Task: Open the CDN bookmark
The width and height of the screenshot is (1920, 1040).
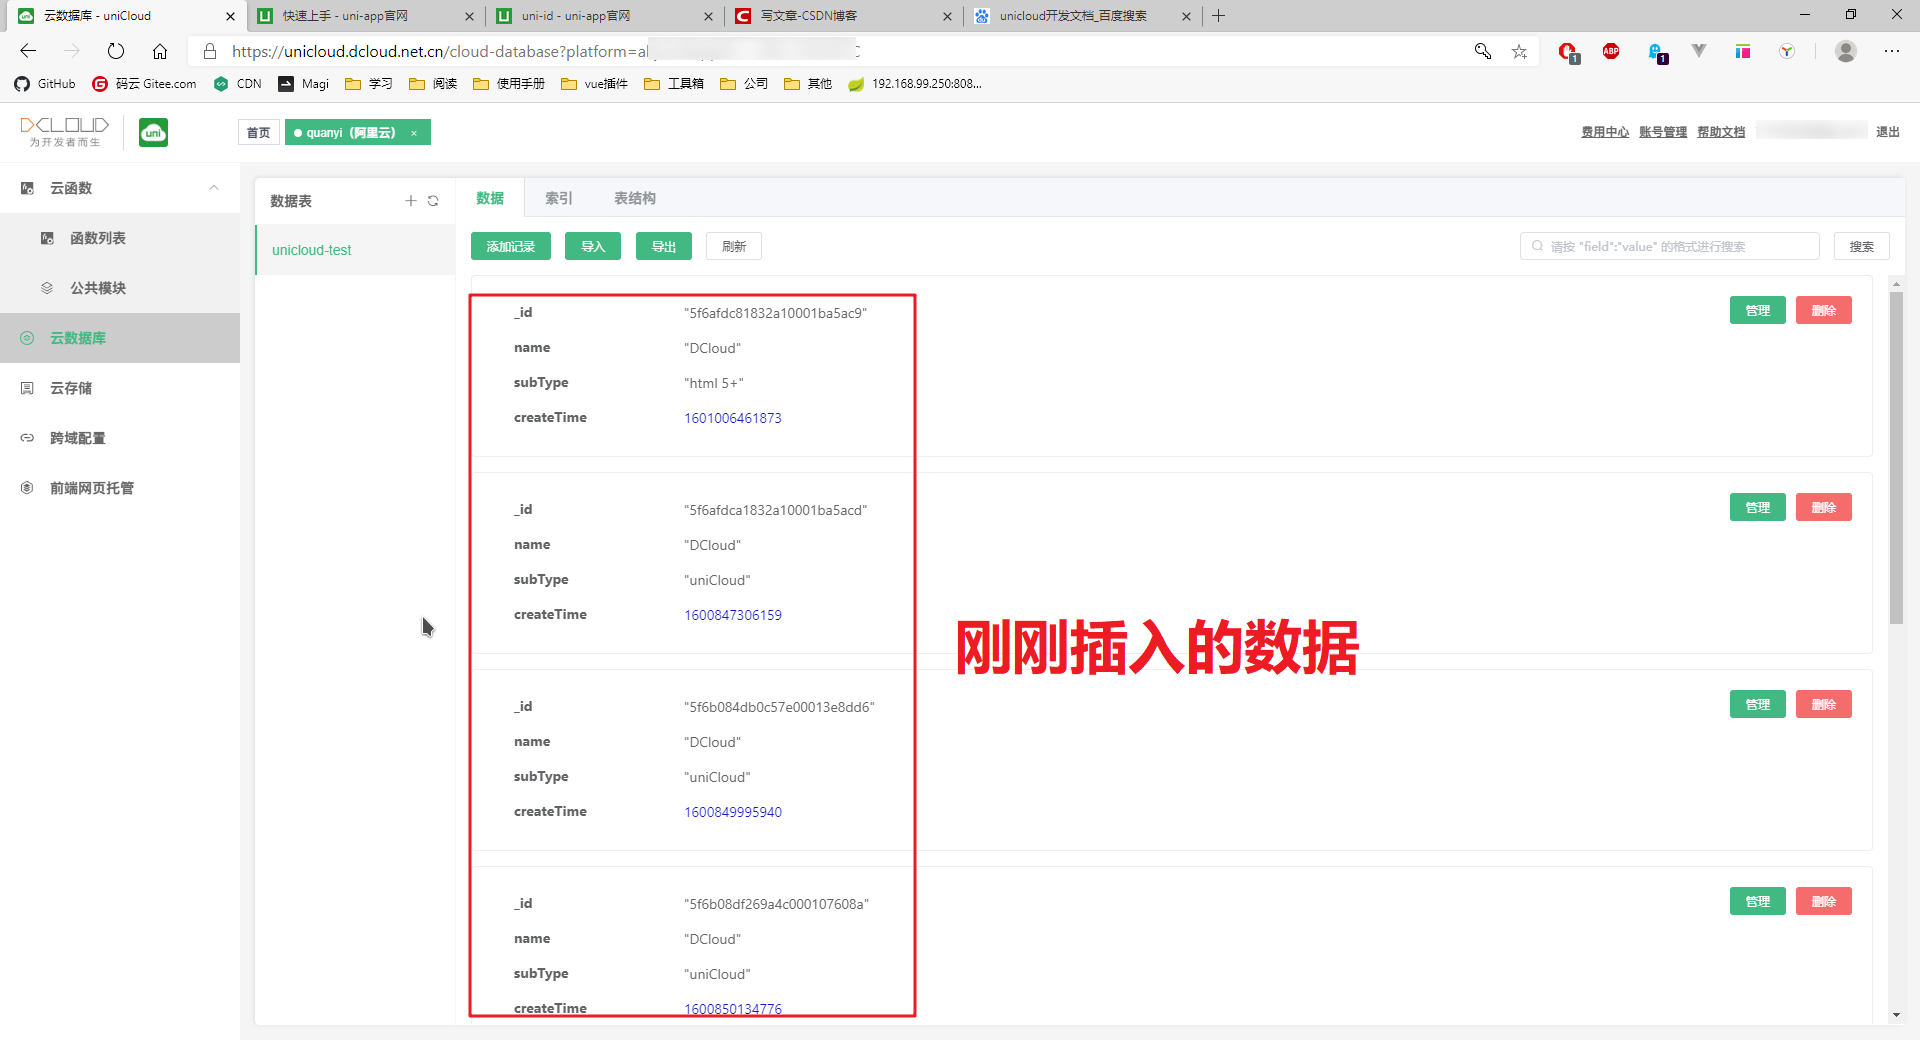Action: pos(238,84)
